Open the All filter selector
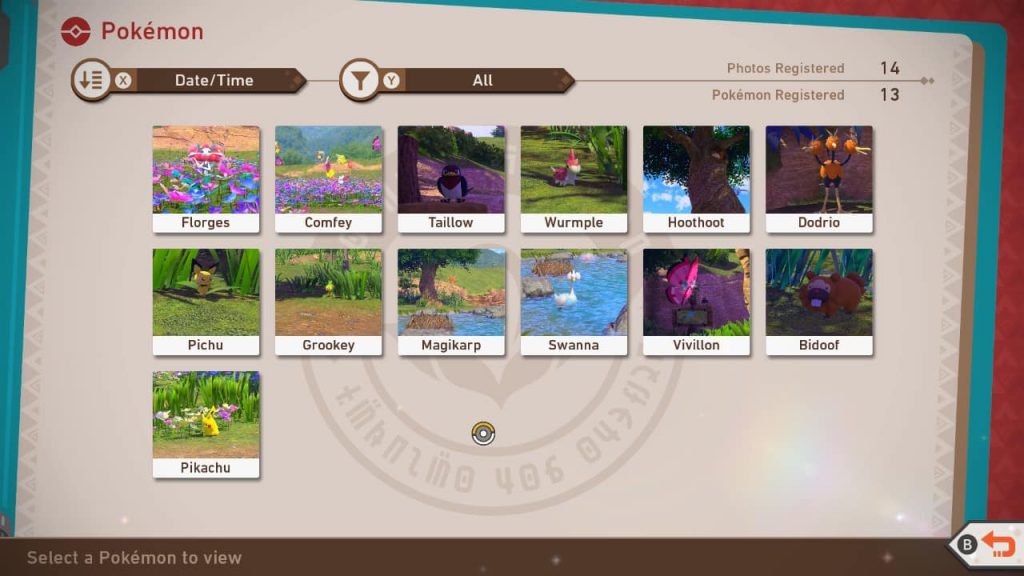 pyautogui.click(x=483, y=80)
